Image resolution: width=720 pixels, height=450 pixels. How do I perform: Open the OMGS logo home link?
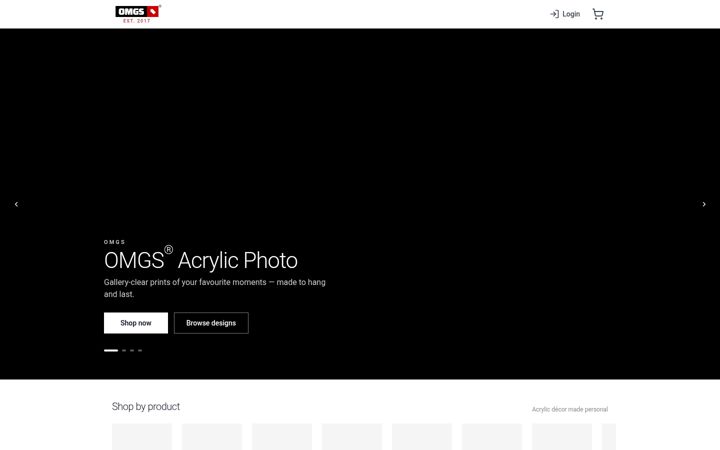click(138, 14)
